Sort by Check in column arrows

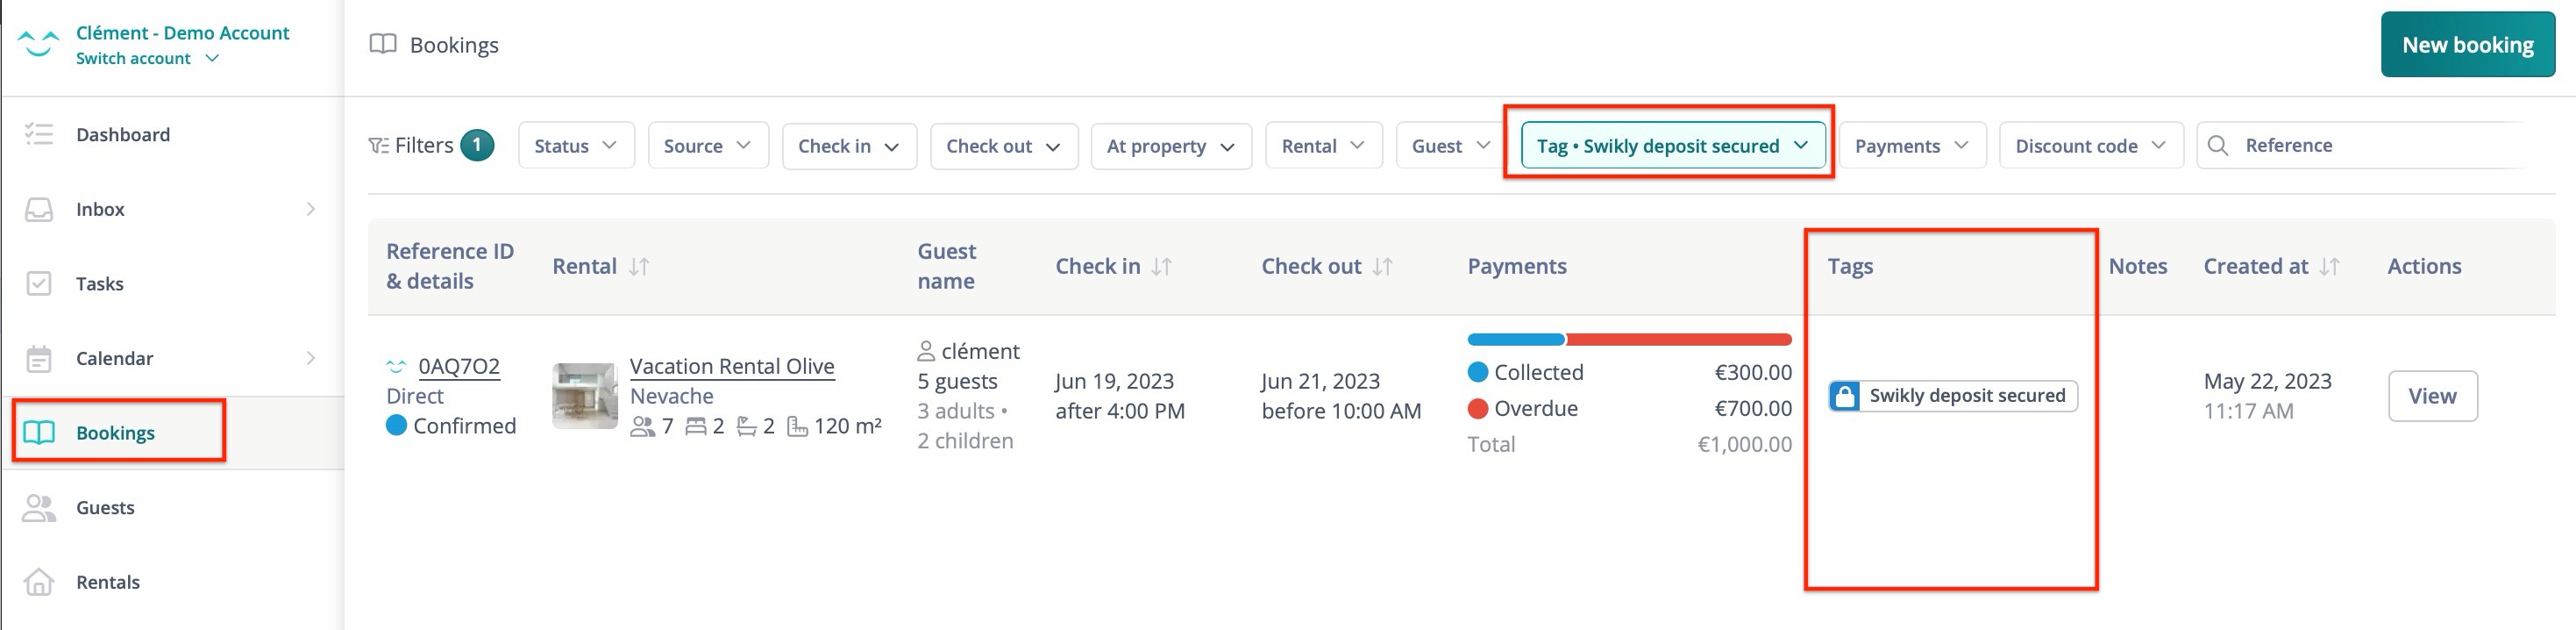(x=1161, y=267)
